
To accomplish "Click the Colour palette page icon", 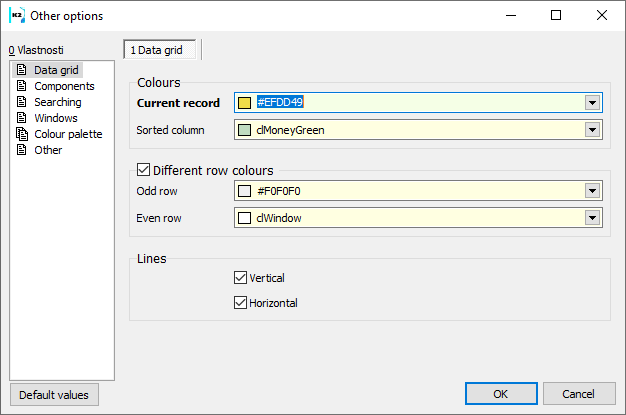I will click(21, 134).
